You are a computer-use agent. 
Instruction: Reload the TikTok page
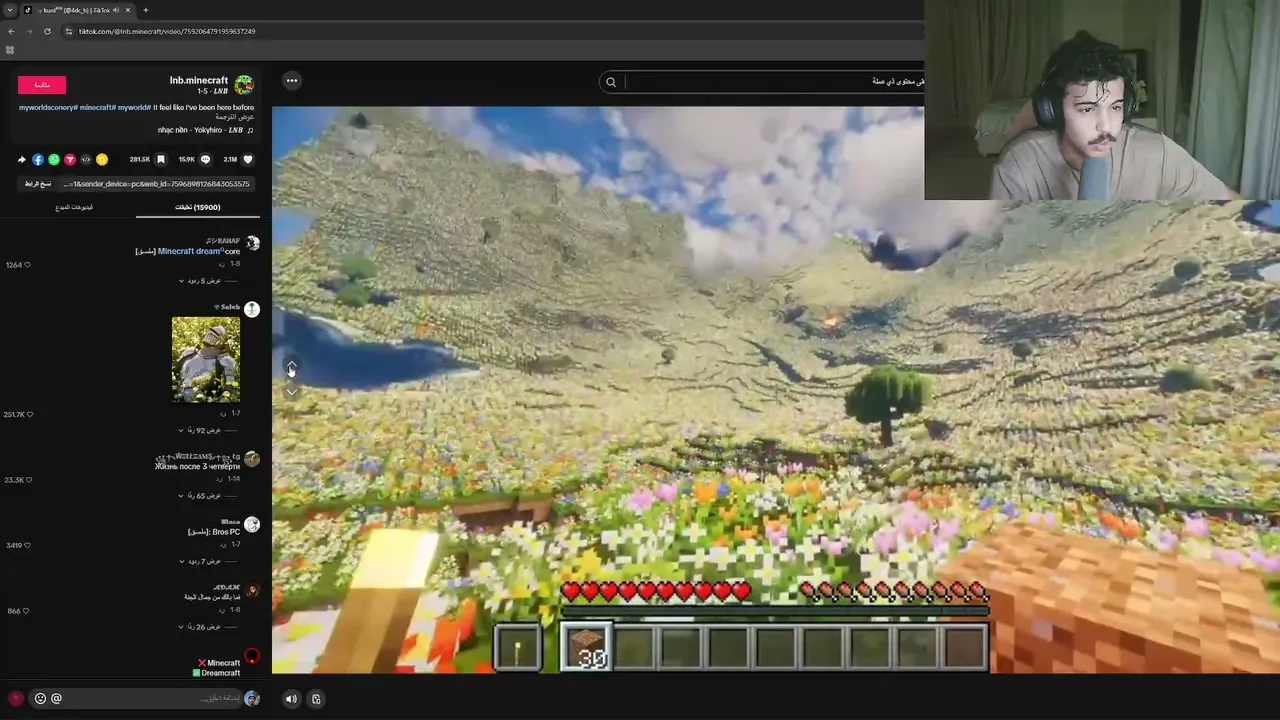coord(47,31)
